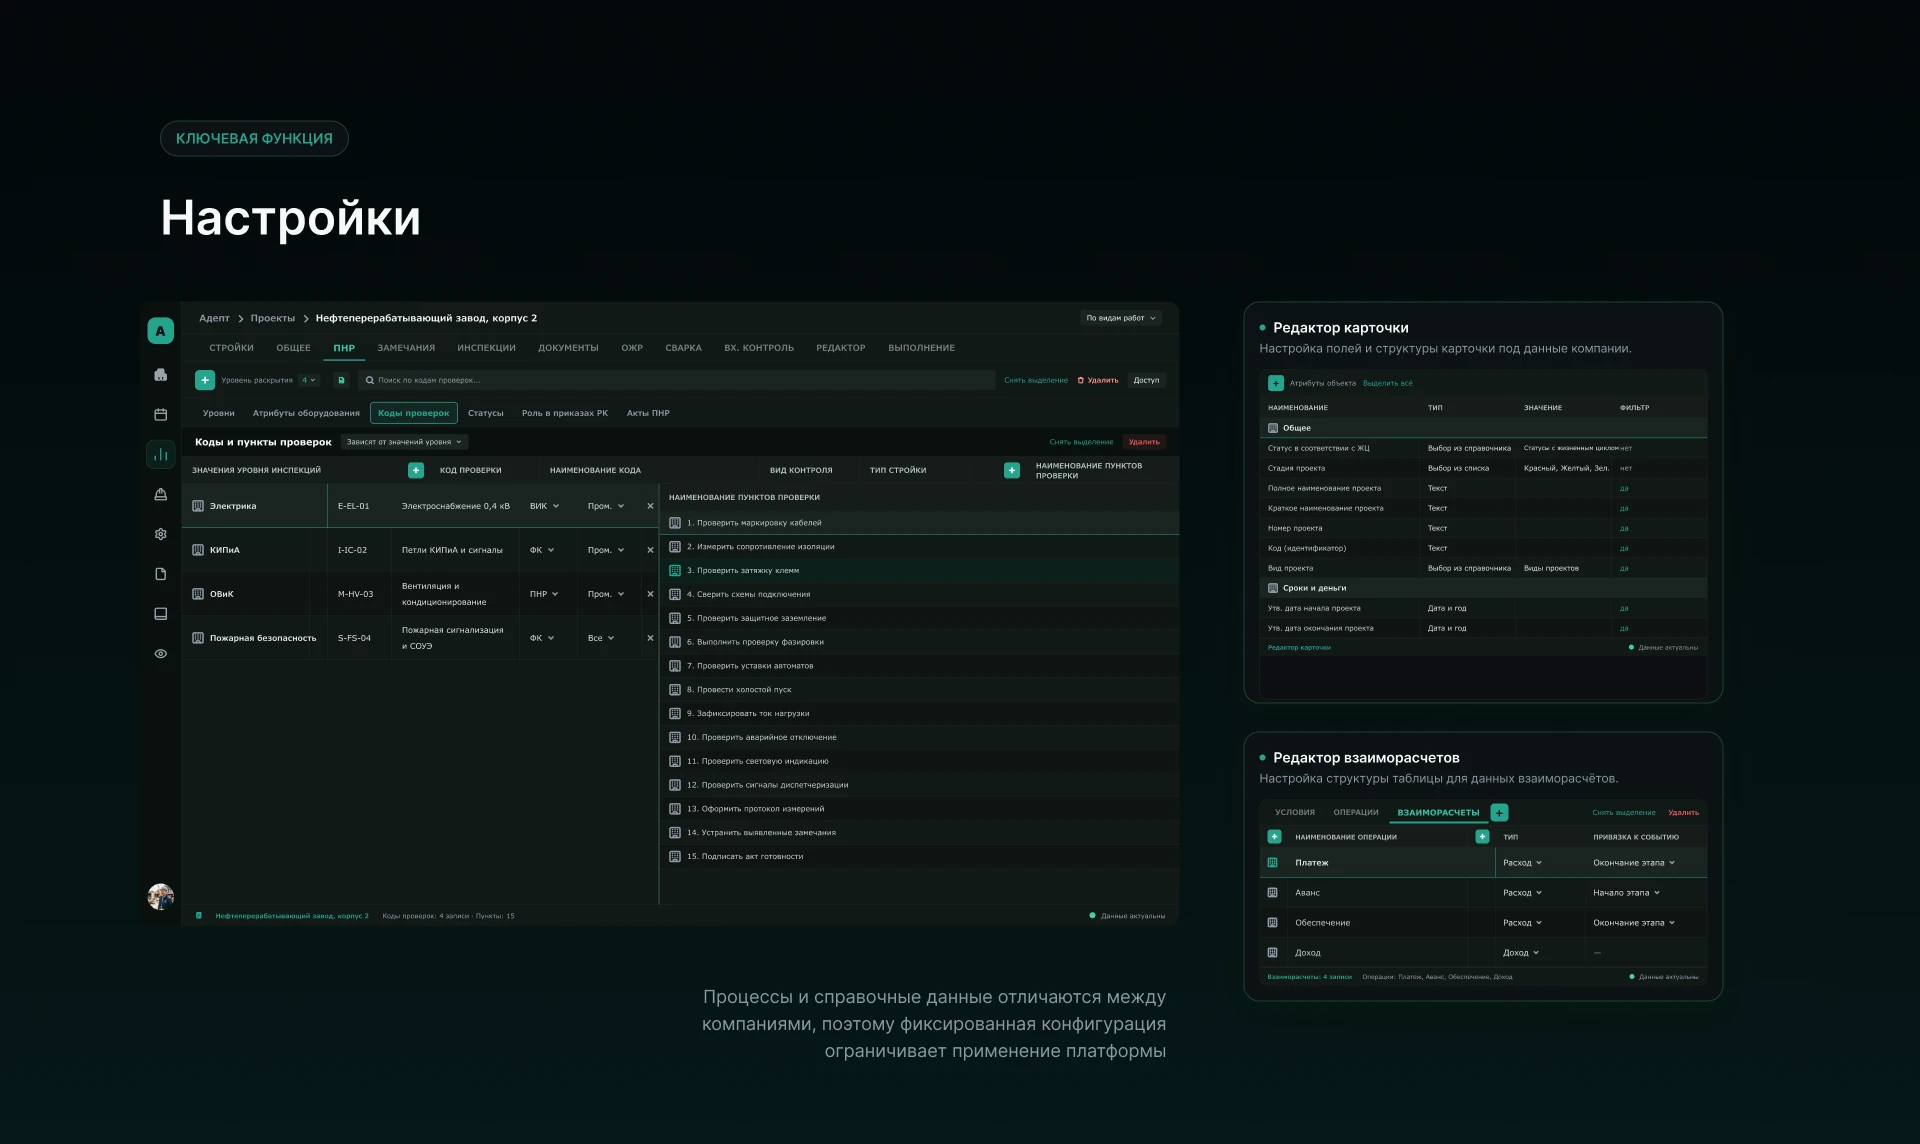Click the red Удалить button in the toolbar
Image resolution: width=1920 pixels, height=1144 pixels.
click(x=1098, y=380)
